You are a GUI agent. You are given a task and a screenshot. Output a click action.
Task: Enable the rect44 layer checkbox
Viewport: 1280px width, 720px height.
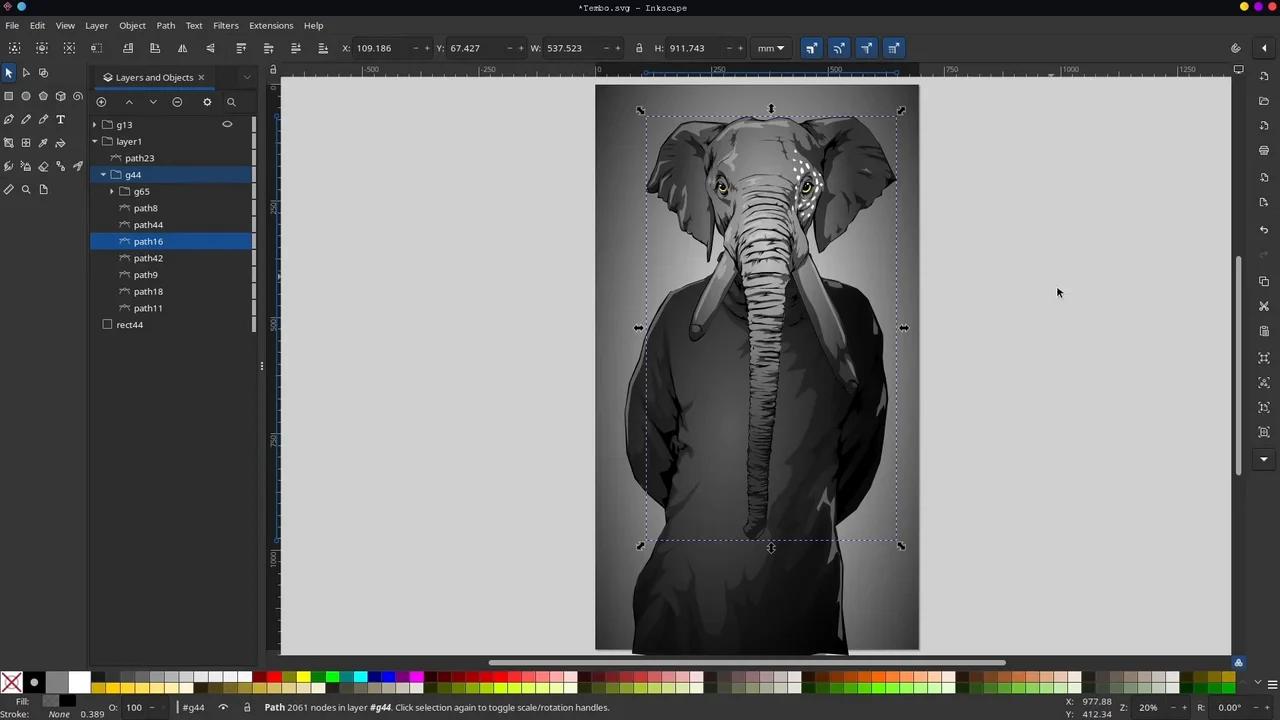107,324
